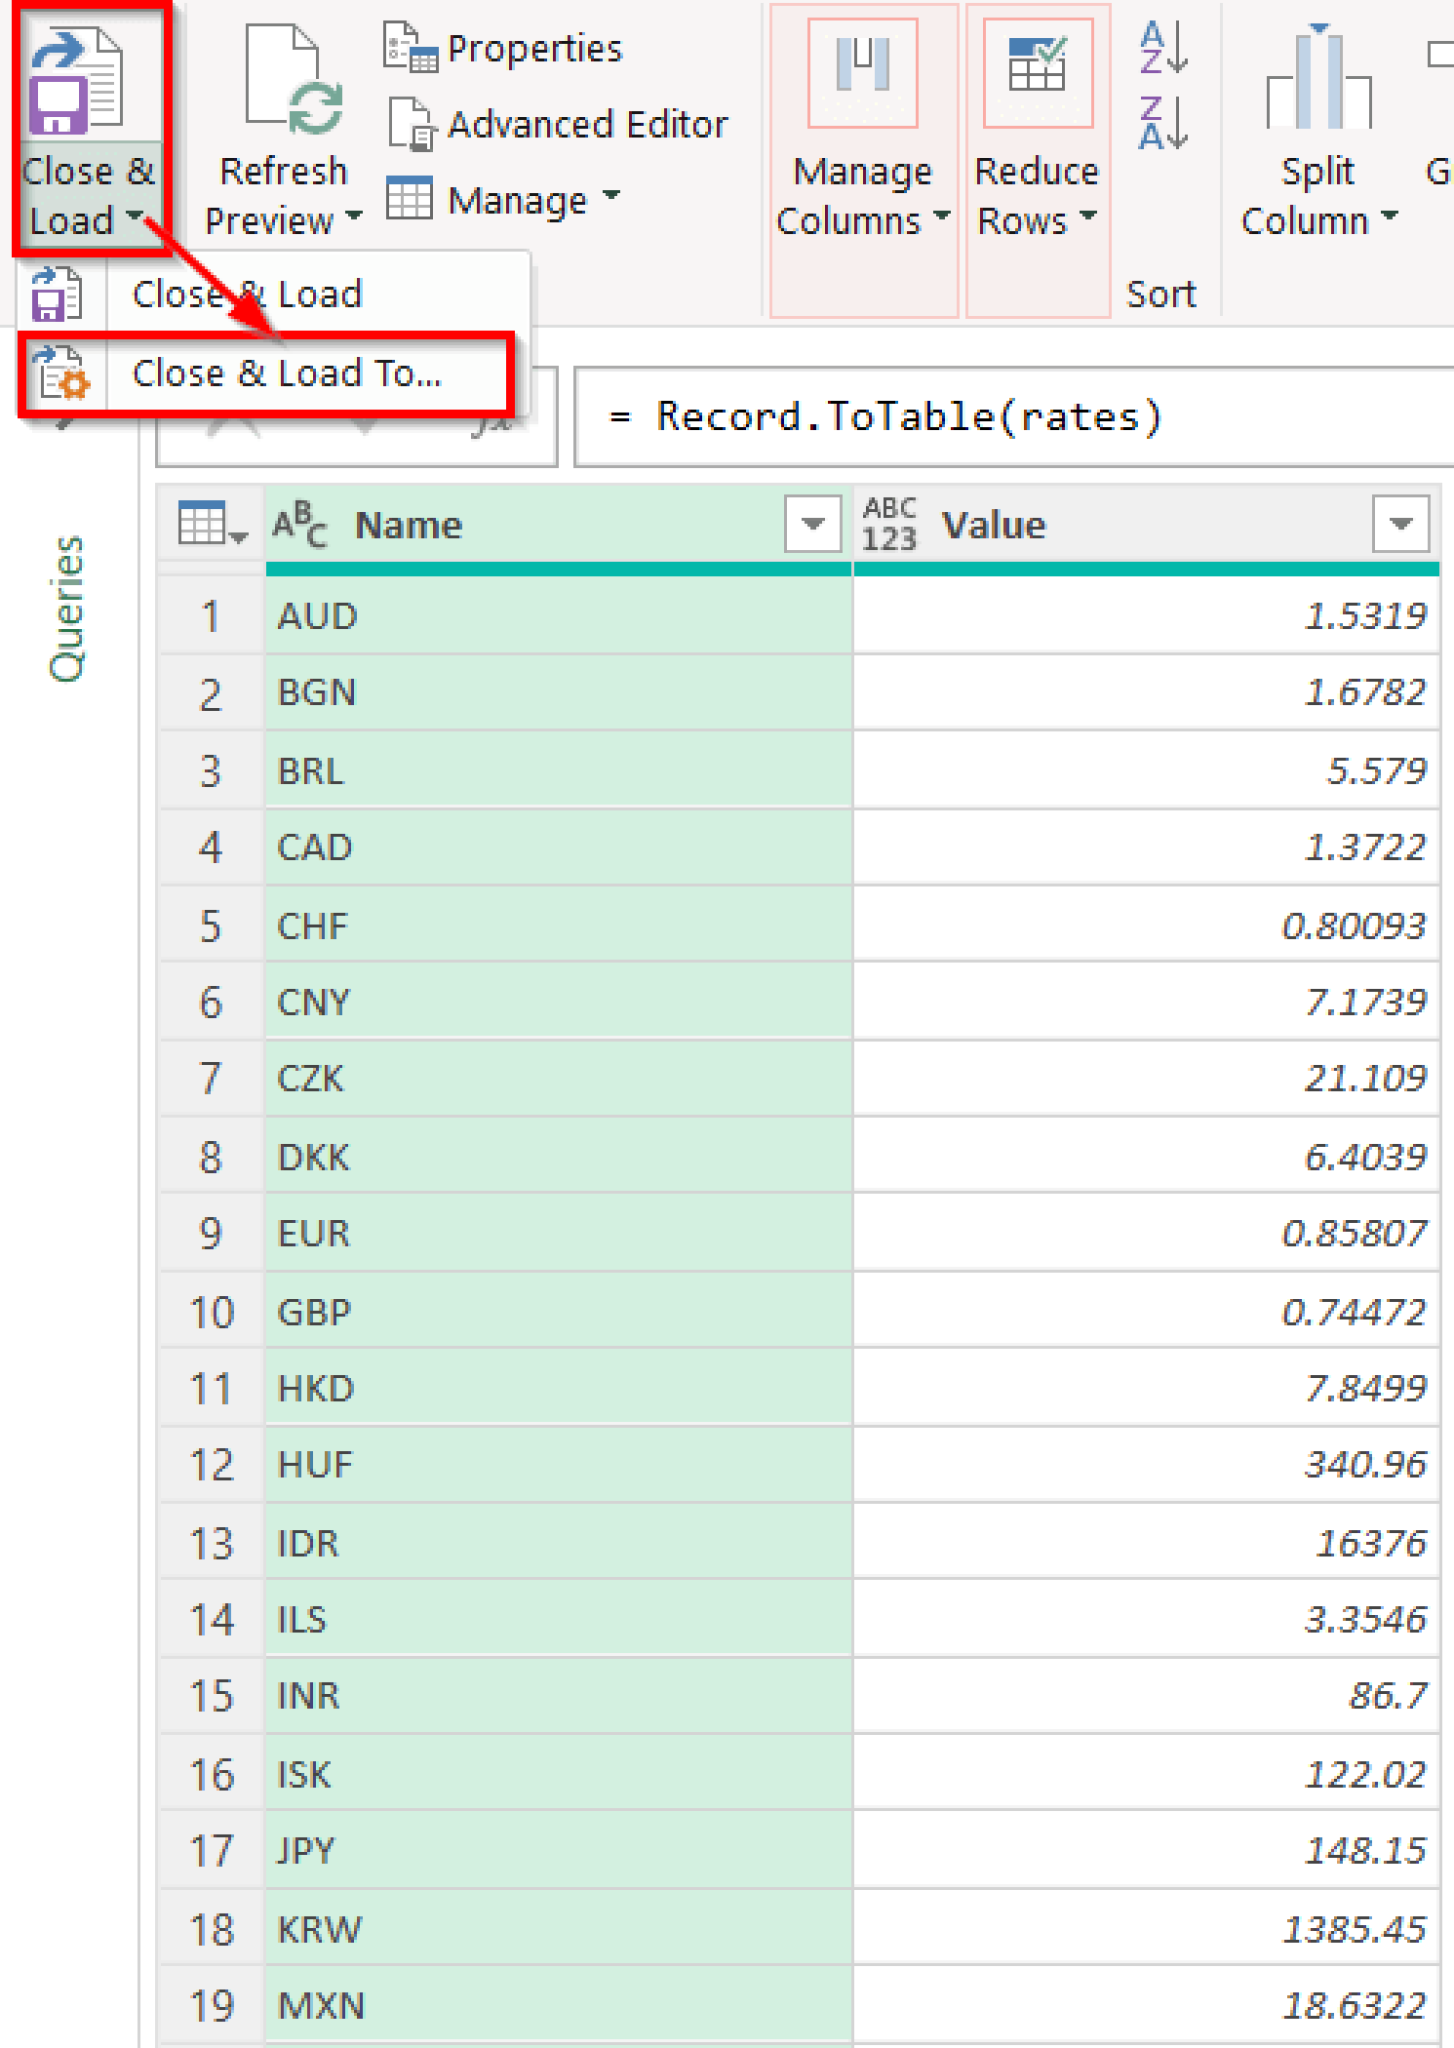This screenshot has width=1454, height=2048.
Task: Click the Split Column icon
Action: [x=1318, y=76]
